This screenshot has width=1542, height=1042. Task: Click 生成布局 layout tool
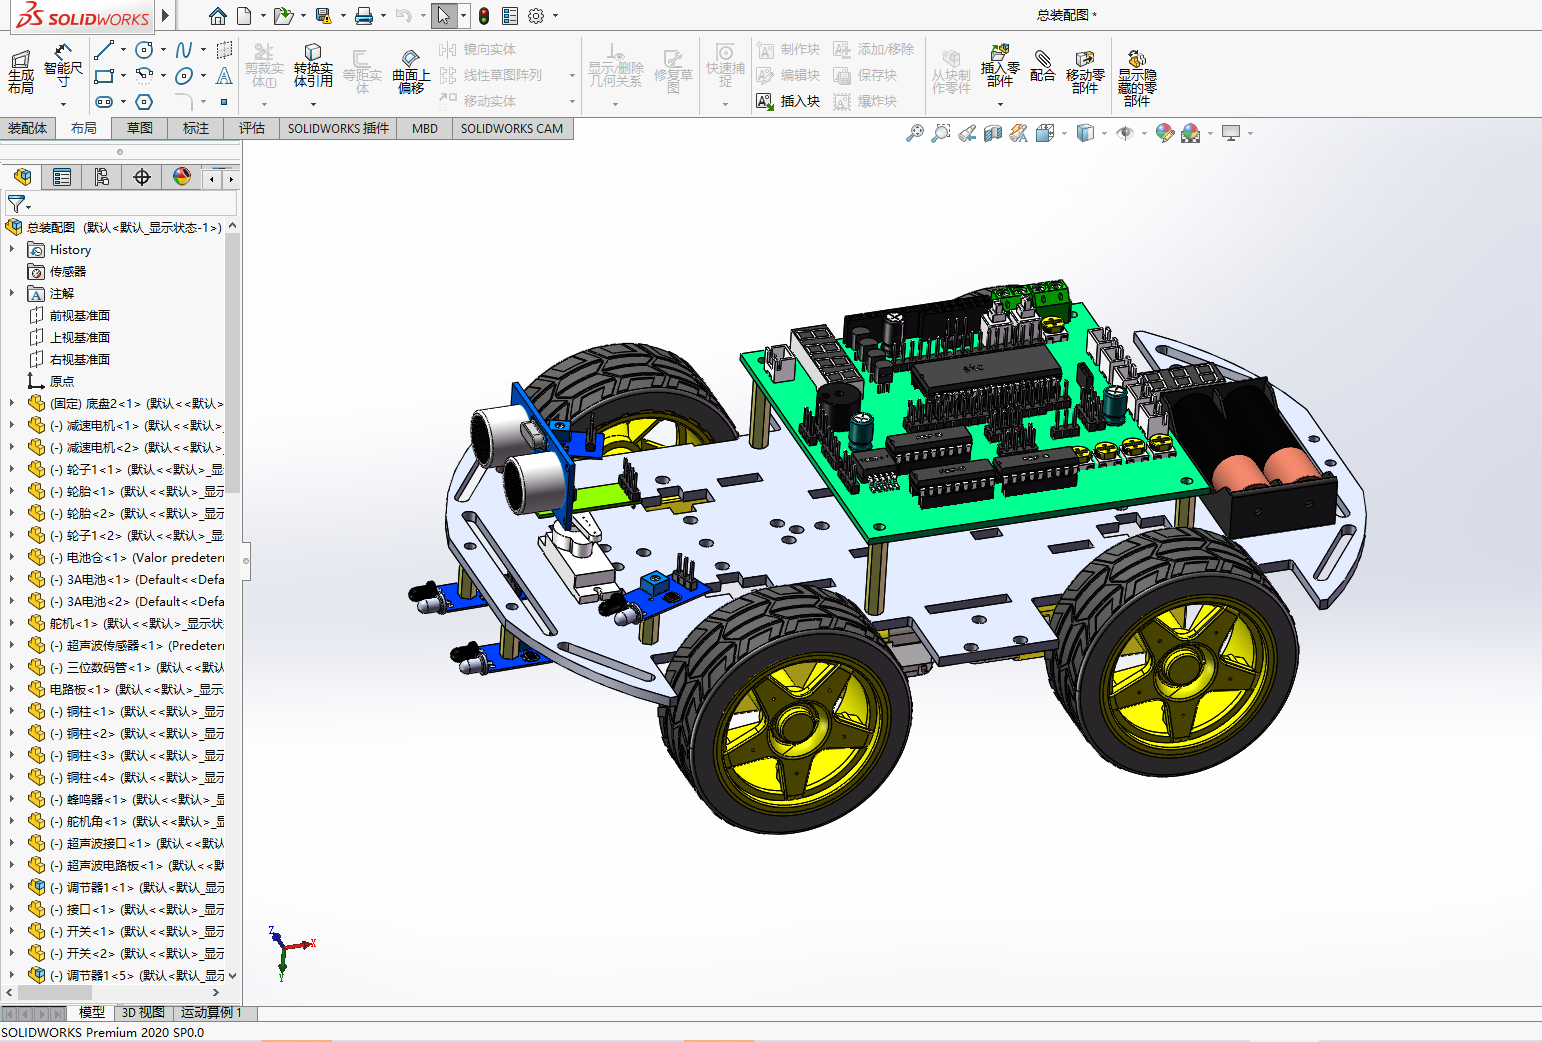[21, 72]
